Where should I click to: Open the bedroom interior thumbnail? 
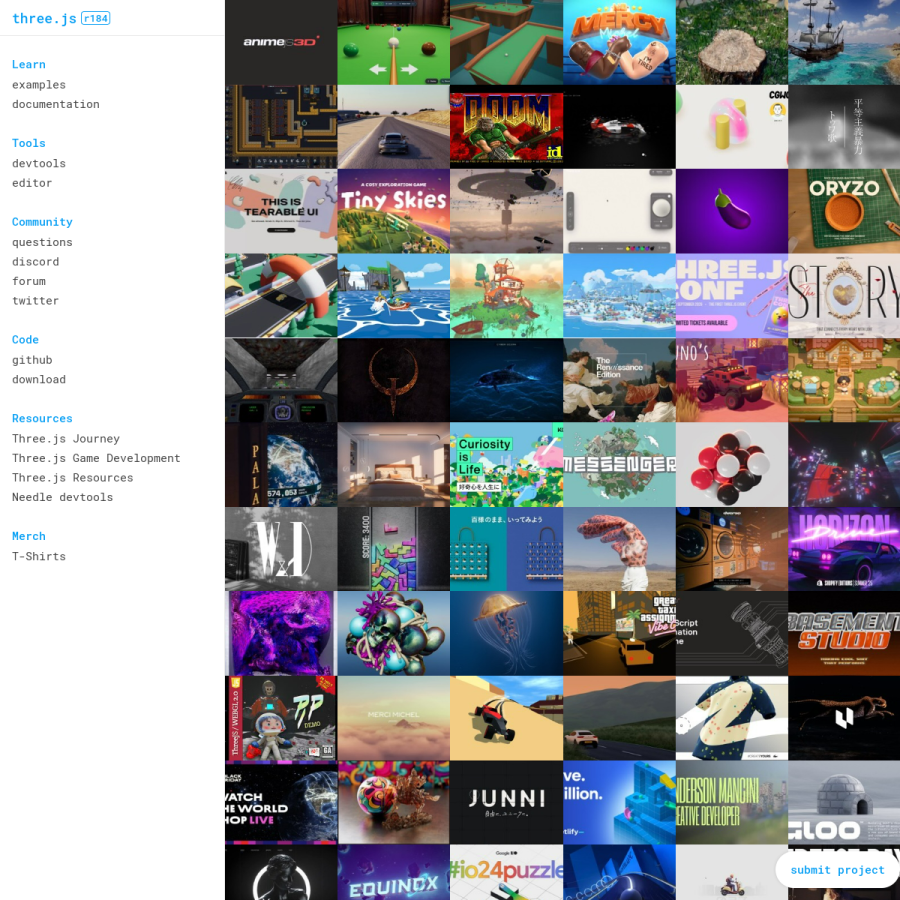tap(394, 464)
